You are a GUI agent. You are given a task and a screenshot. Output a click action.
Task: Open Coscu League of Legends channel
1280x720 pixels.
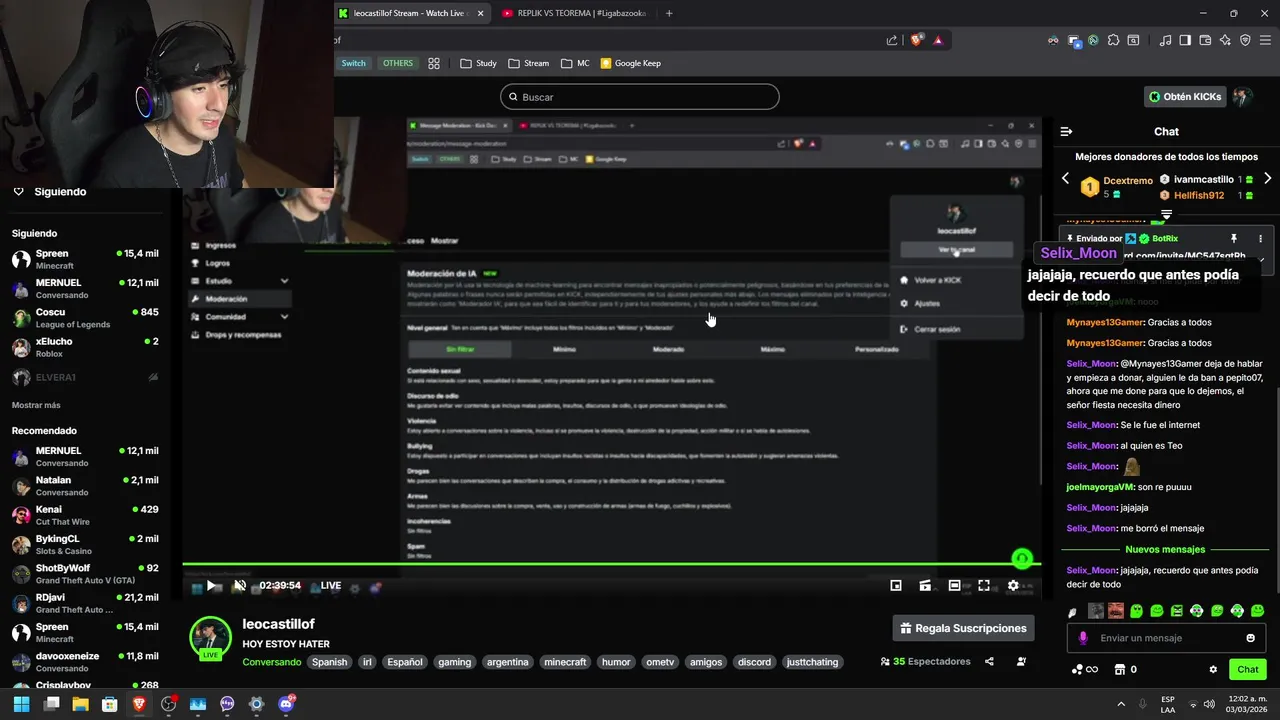click(x=85, y=318)
